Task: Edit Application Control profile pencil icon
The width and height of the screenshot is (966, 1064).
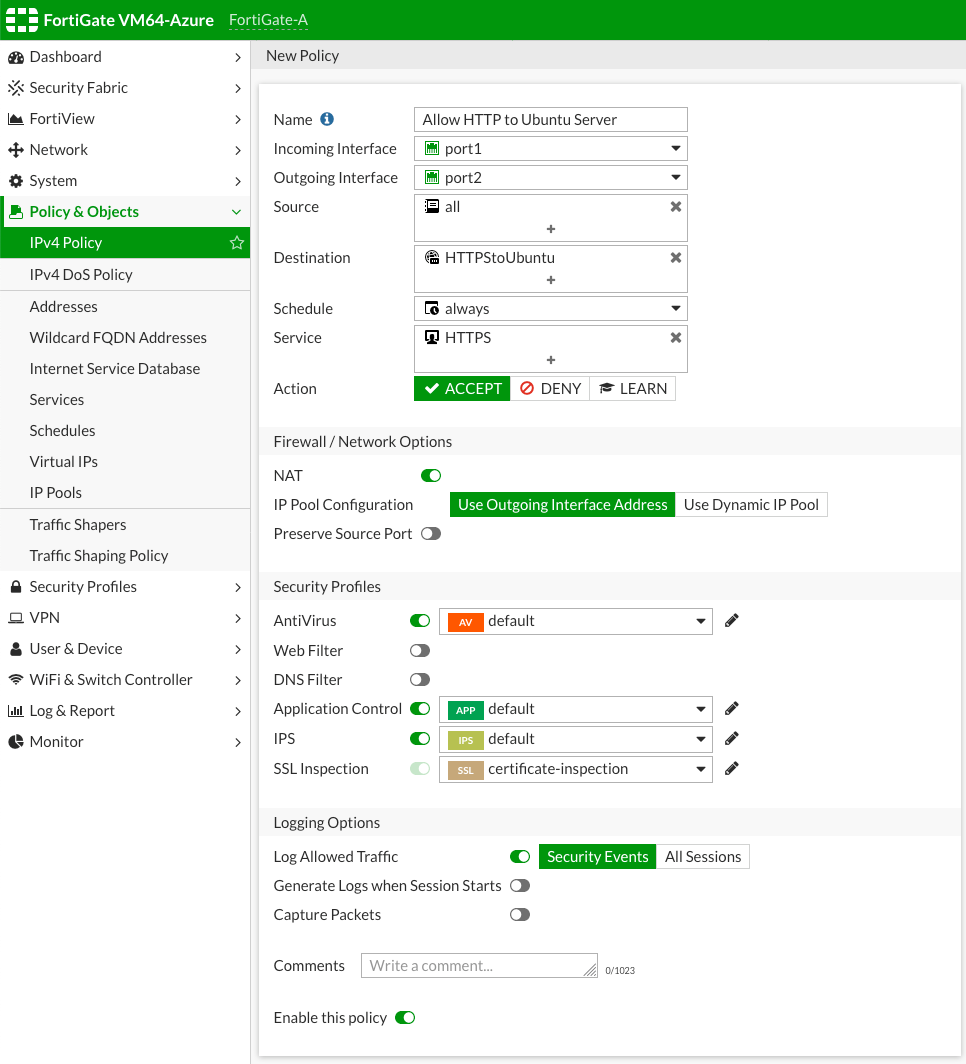Action: (731, 709)
